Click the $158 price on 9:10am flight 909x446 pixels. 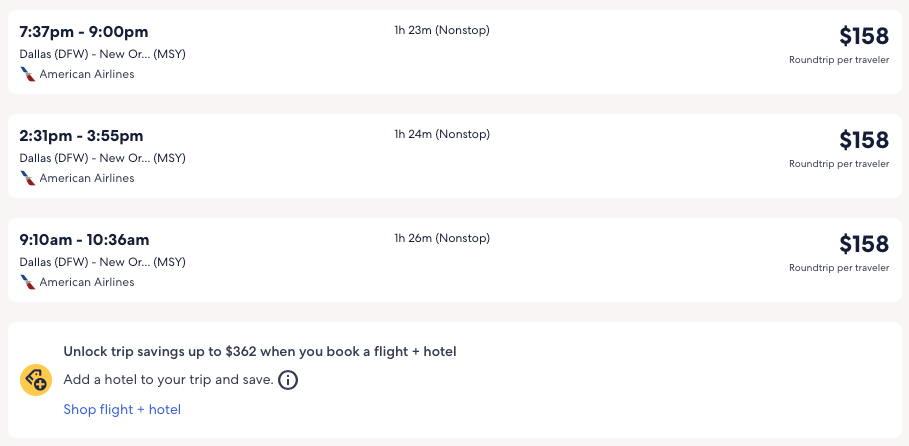coord(863,244)
